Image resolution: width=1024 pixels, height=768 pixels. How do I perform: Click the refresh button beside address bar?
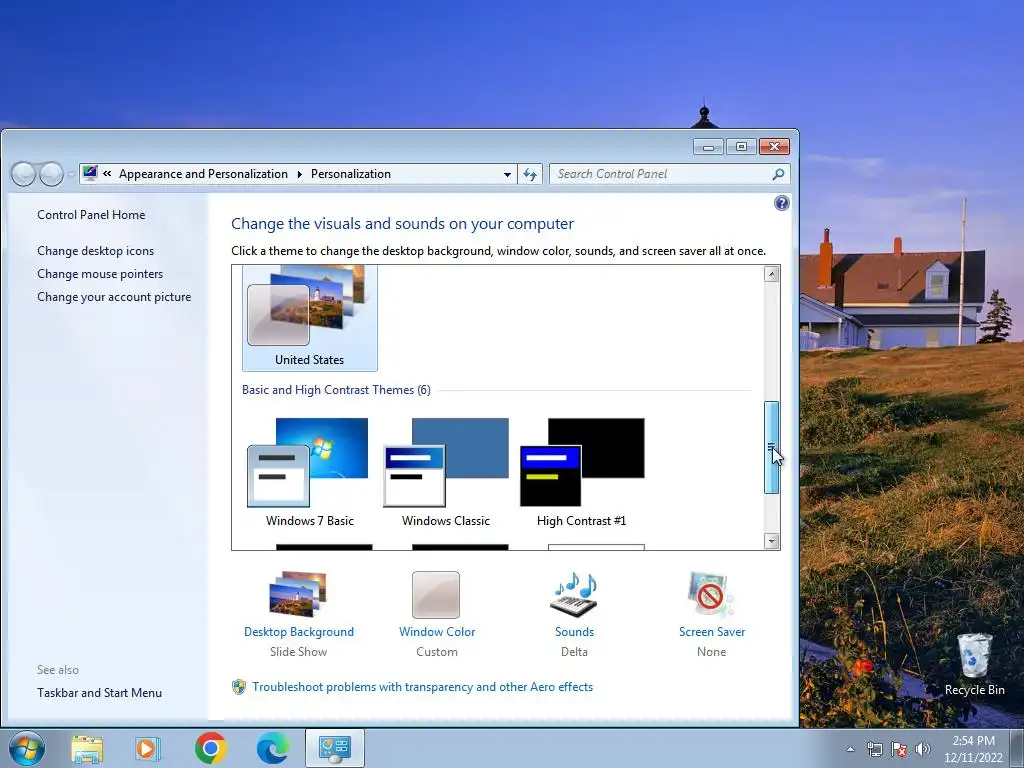(x=530, y=174)
